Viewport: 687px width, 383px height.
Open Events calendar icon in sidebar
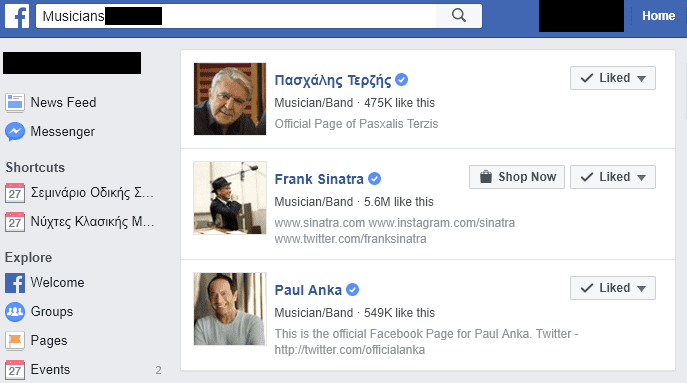pyautogui.click(x=15, y=370)
